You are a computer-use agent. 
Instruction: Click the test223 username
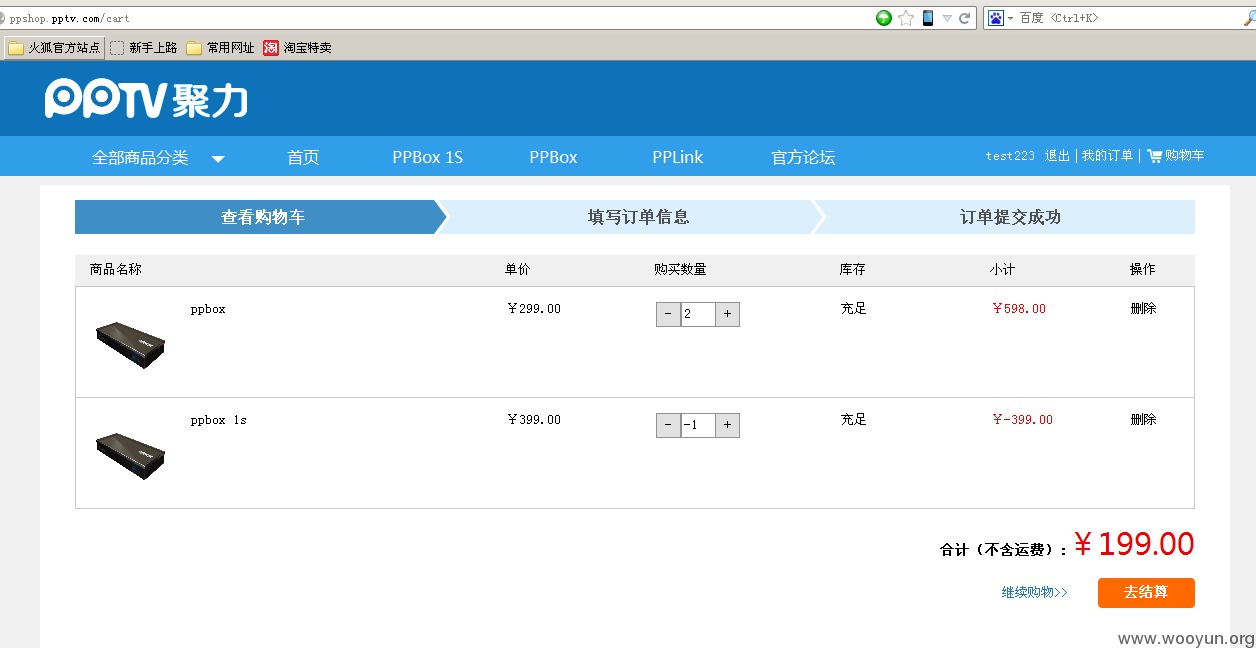(x=1010, y=155)
